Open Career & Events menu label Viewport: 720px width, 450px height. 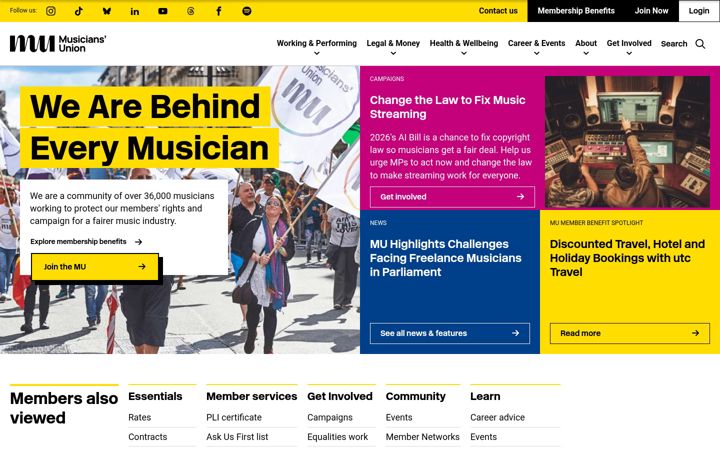[x=536, y=43]
